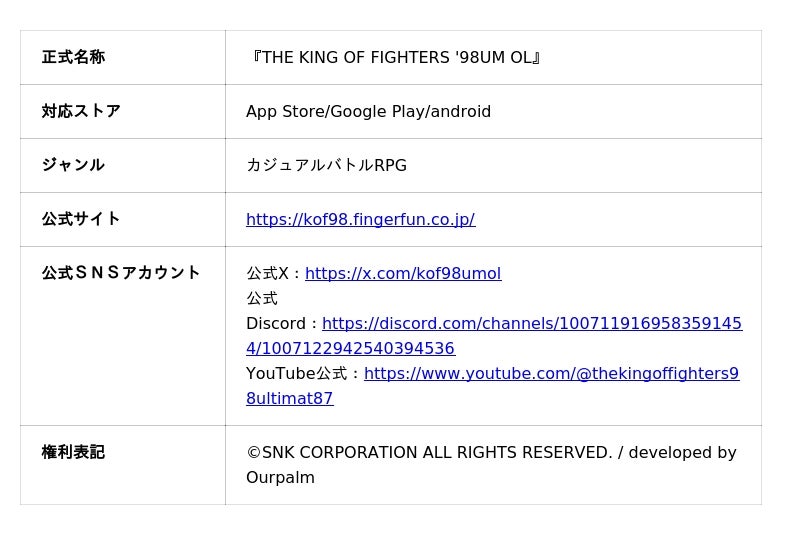Click the 正式名称 row label

73,58
